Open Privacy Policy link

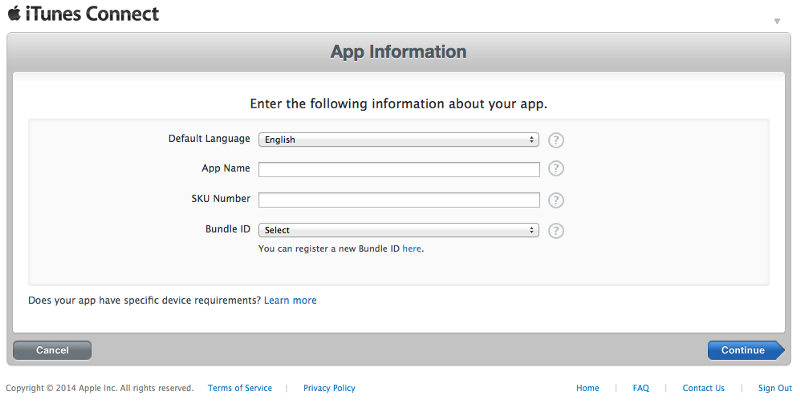tap(329, 388)
